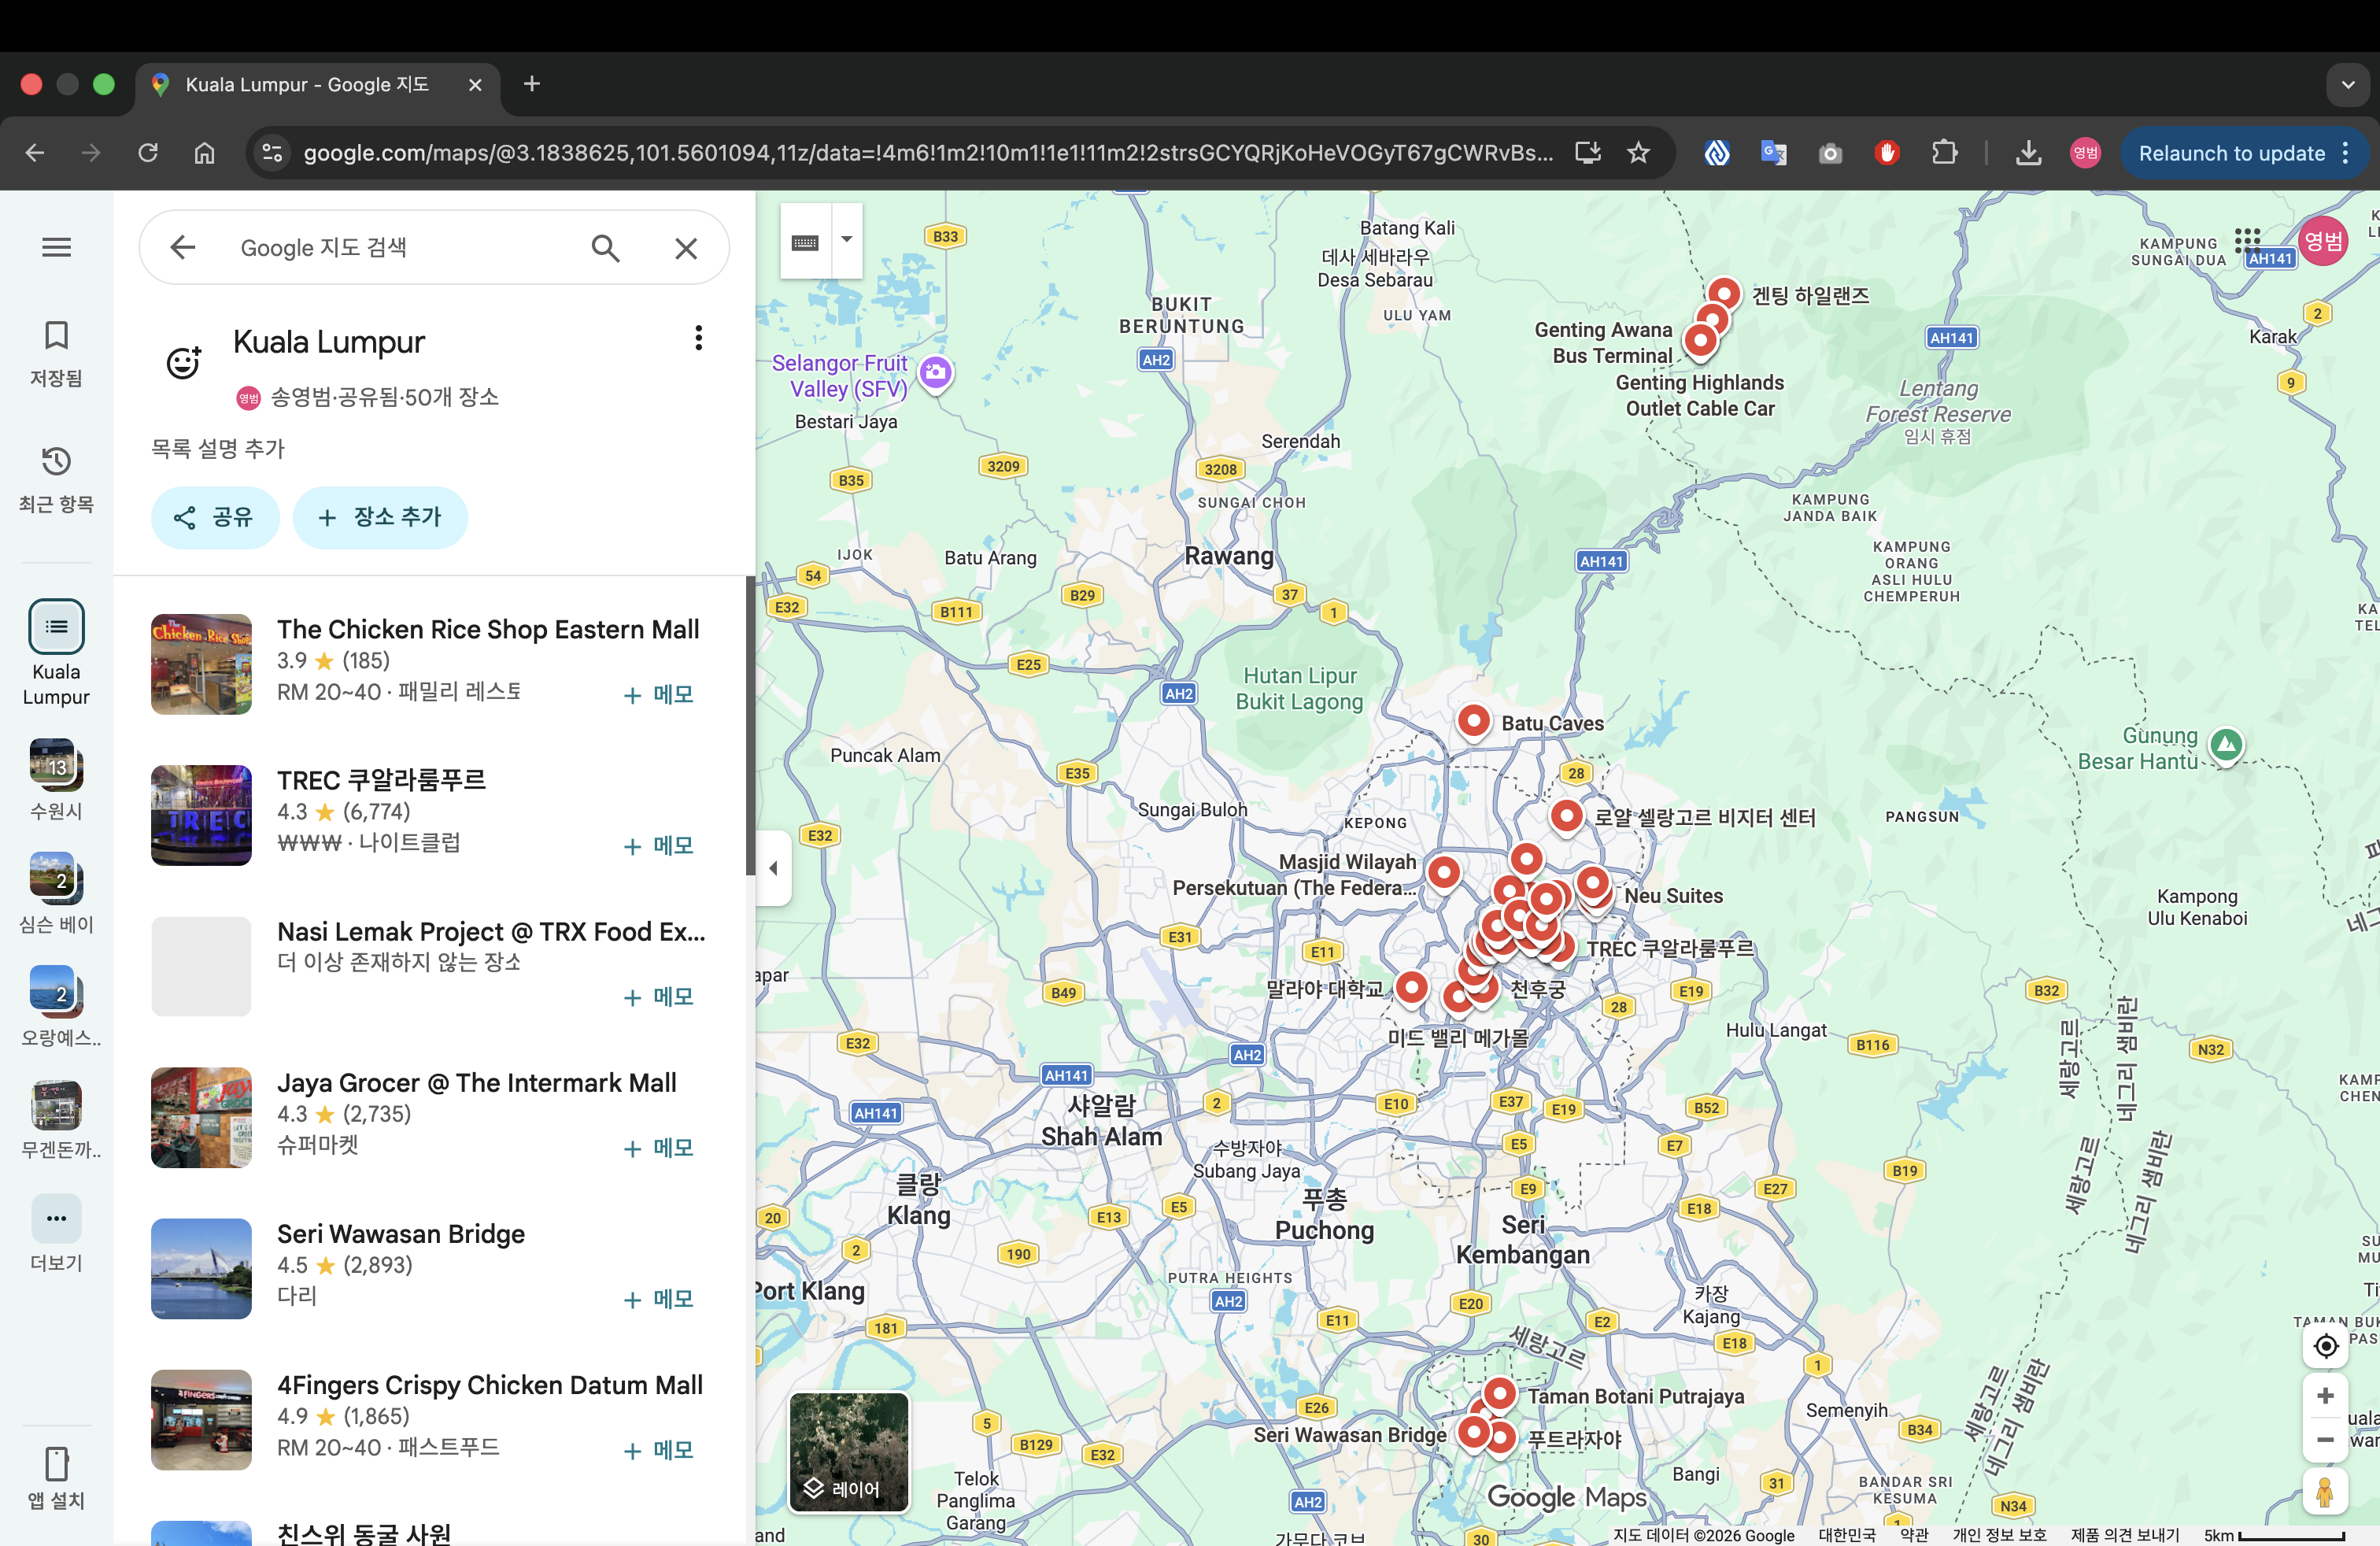Image resolution: width=2380 pixels, height=1546 pixels.
Task: Expand the input tools dropdown arrow
Action: (846, 240)
